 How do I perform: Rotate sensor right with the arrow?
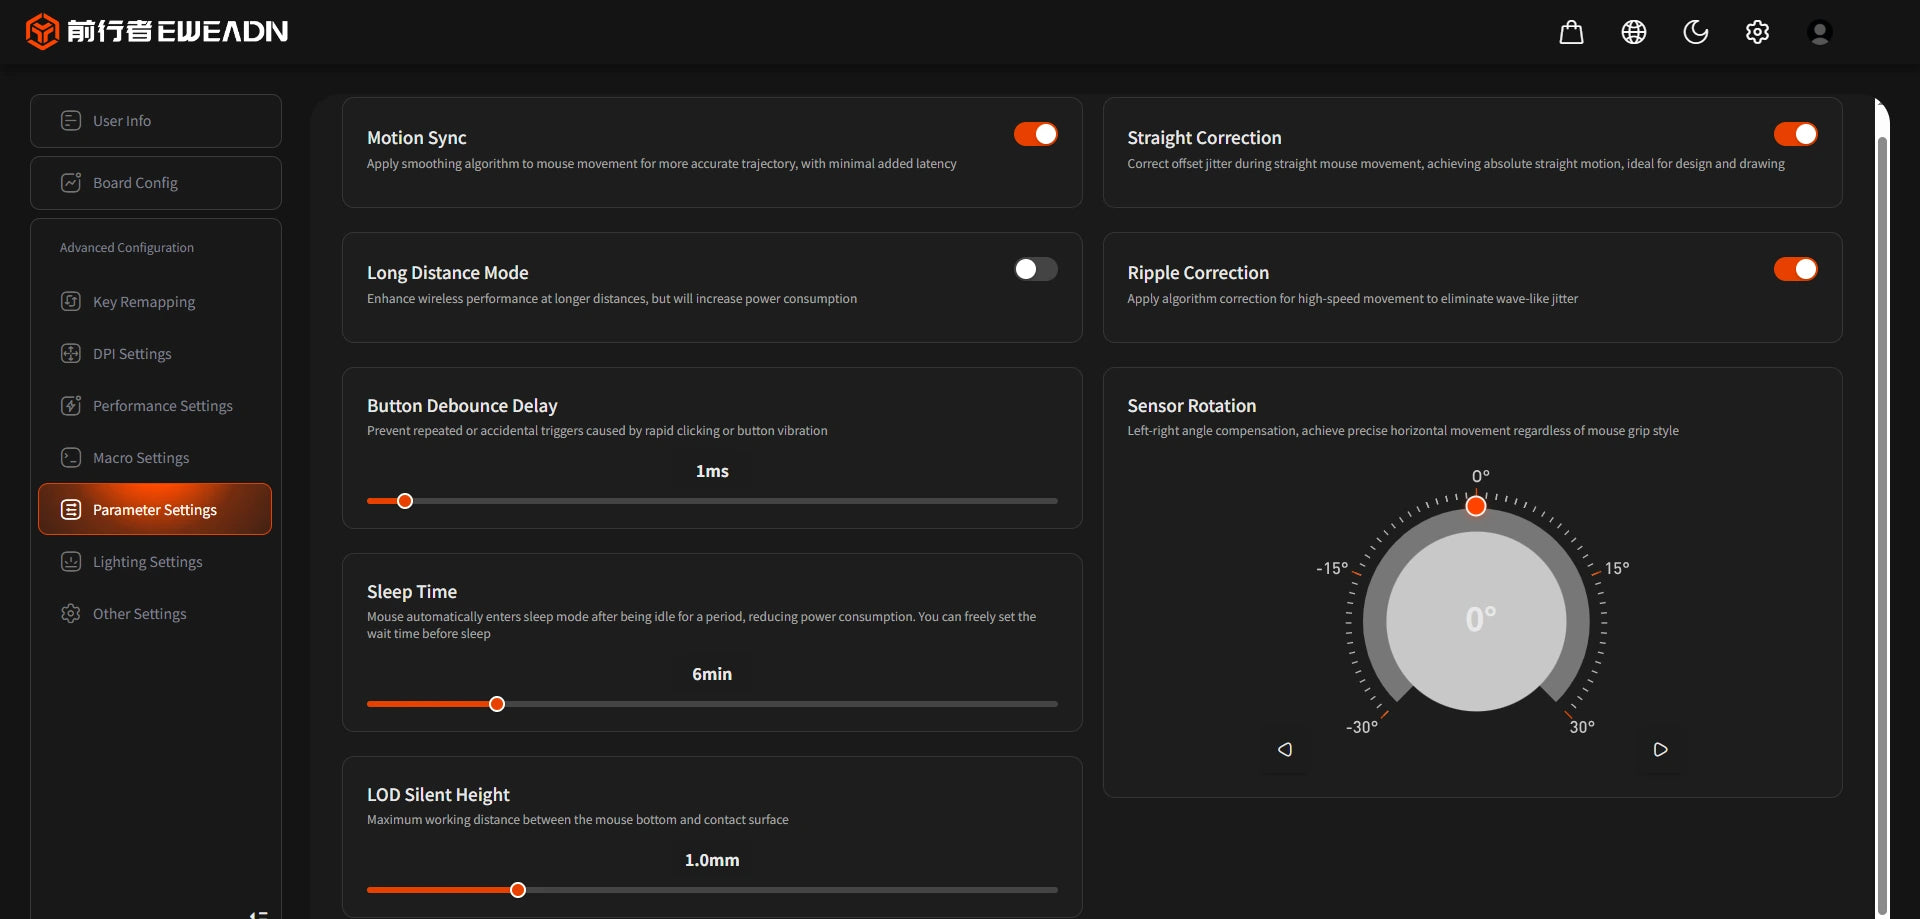tap(1661, 749)
